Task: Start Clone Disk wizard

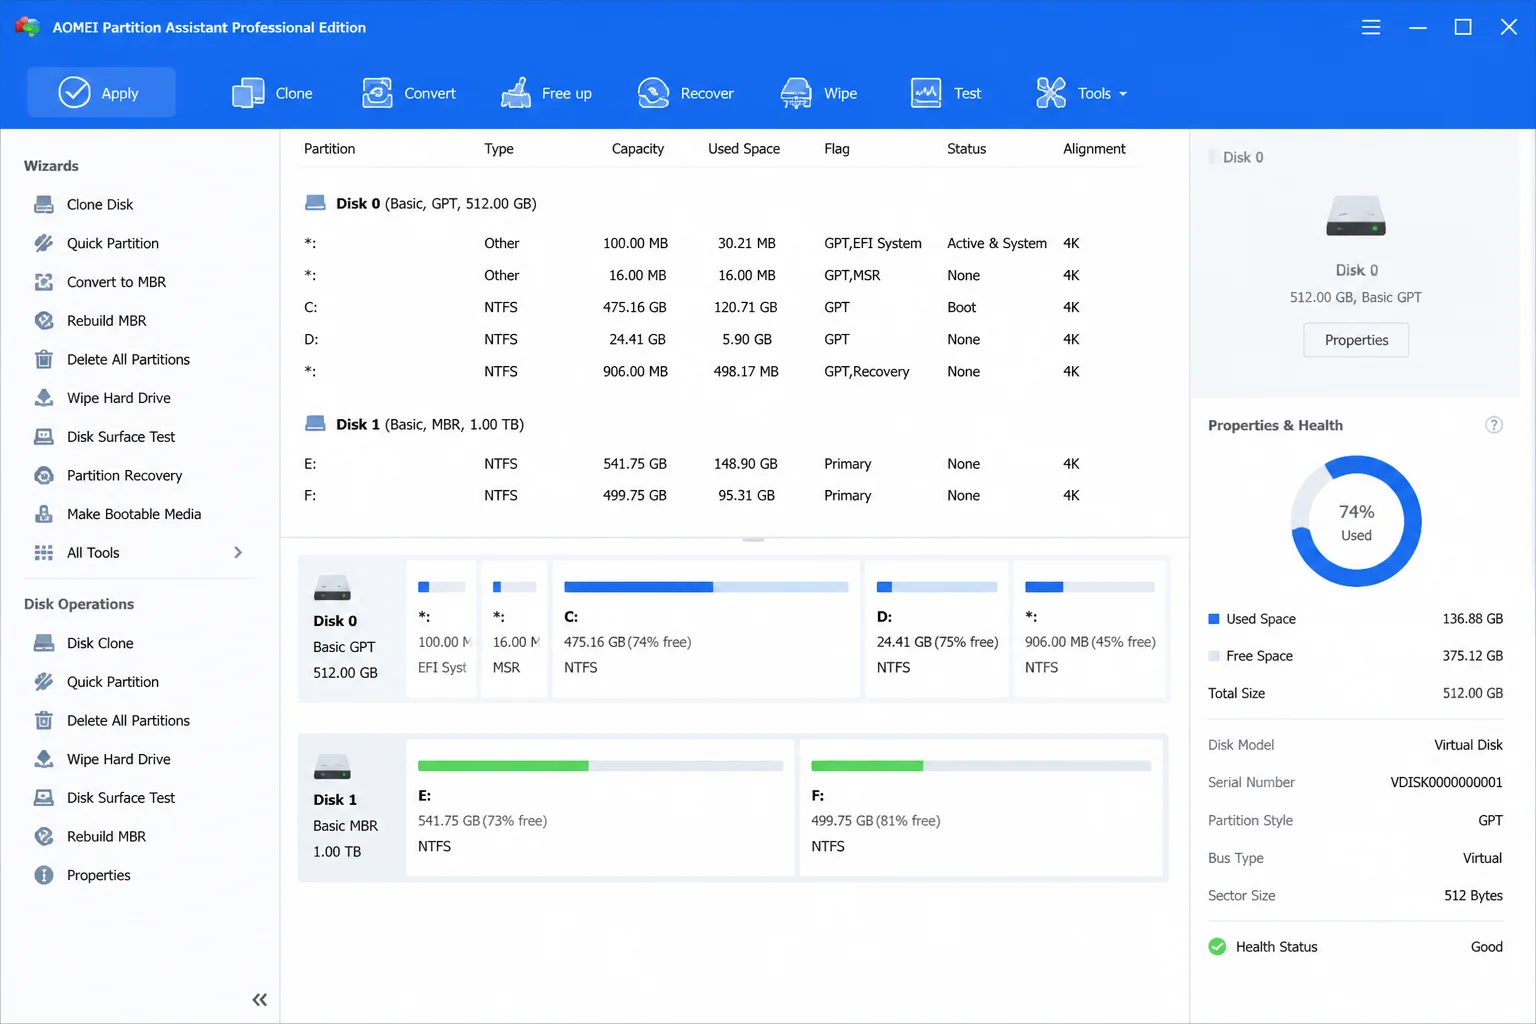Action: [x=100, y=204]
